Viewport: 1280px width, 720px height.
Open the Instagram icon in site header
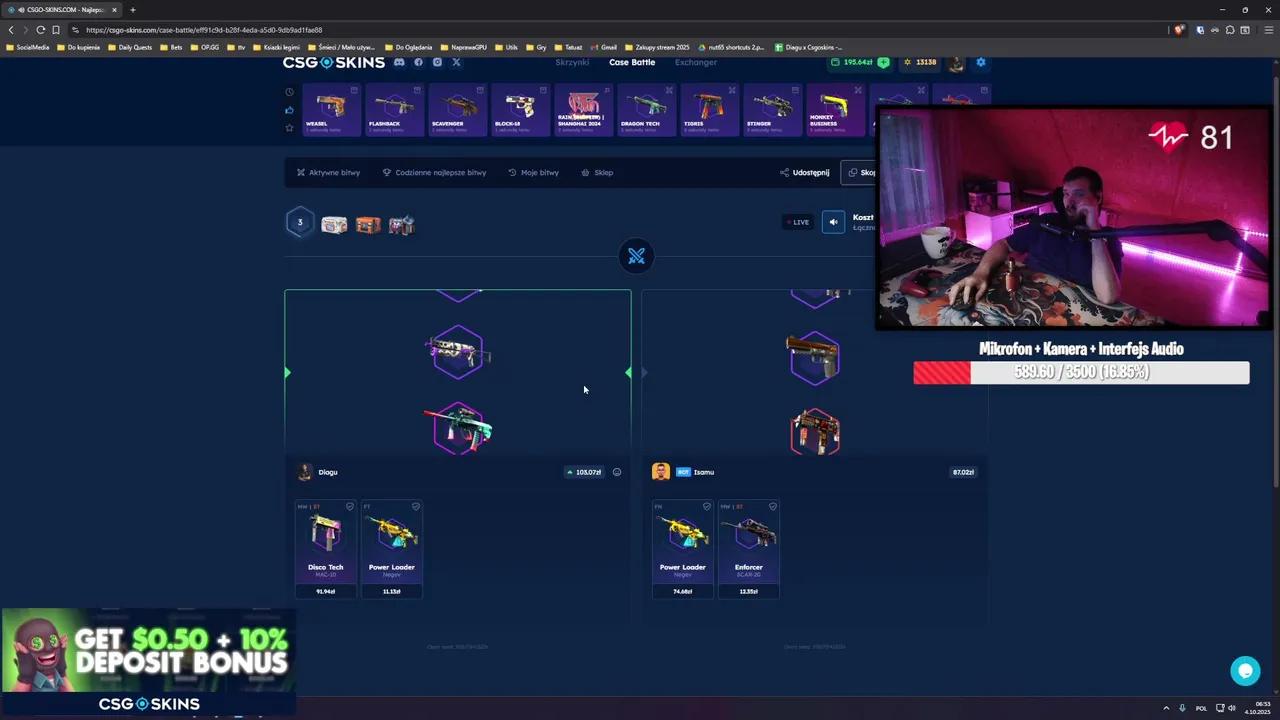click(437, 62)
